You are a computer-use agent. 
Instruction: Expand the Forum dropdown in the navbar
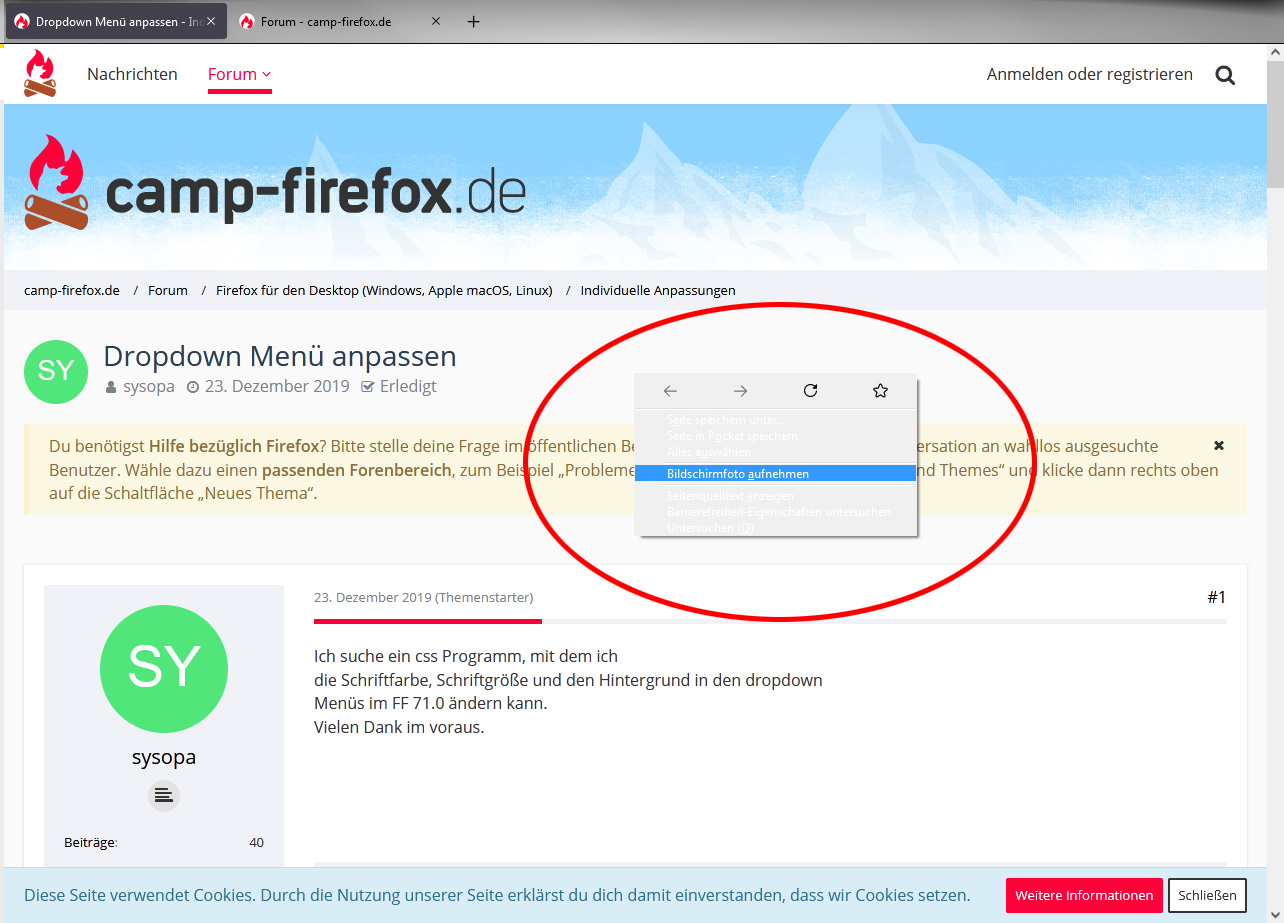click(x=240, y=74)
